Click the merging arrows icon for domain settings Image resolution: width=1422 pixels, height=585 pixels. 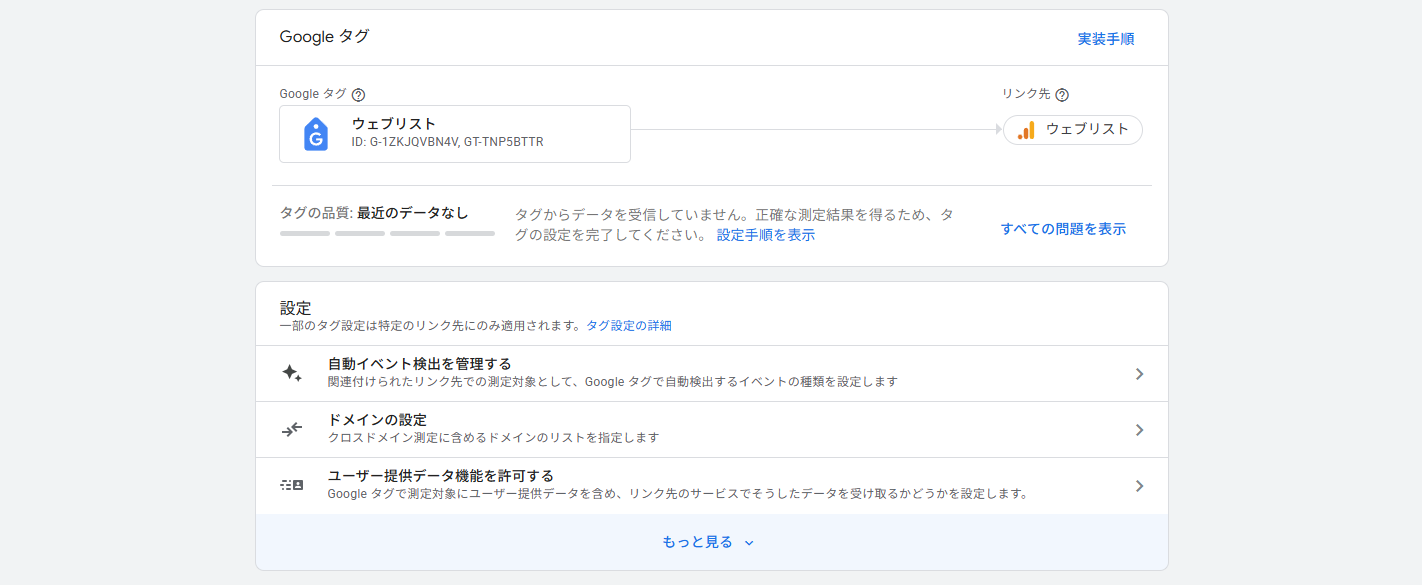click(x=291, y=430)
